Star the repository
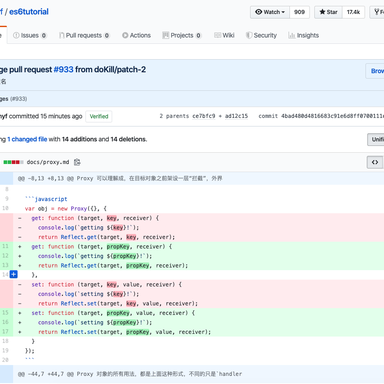The image size is (384, 384). (328, 12)
